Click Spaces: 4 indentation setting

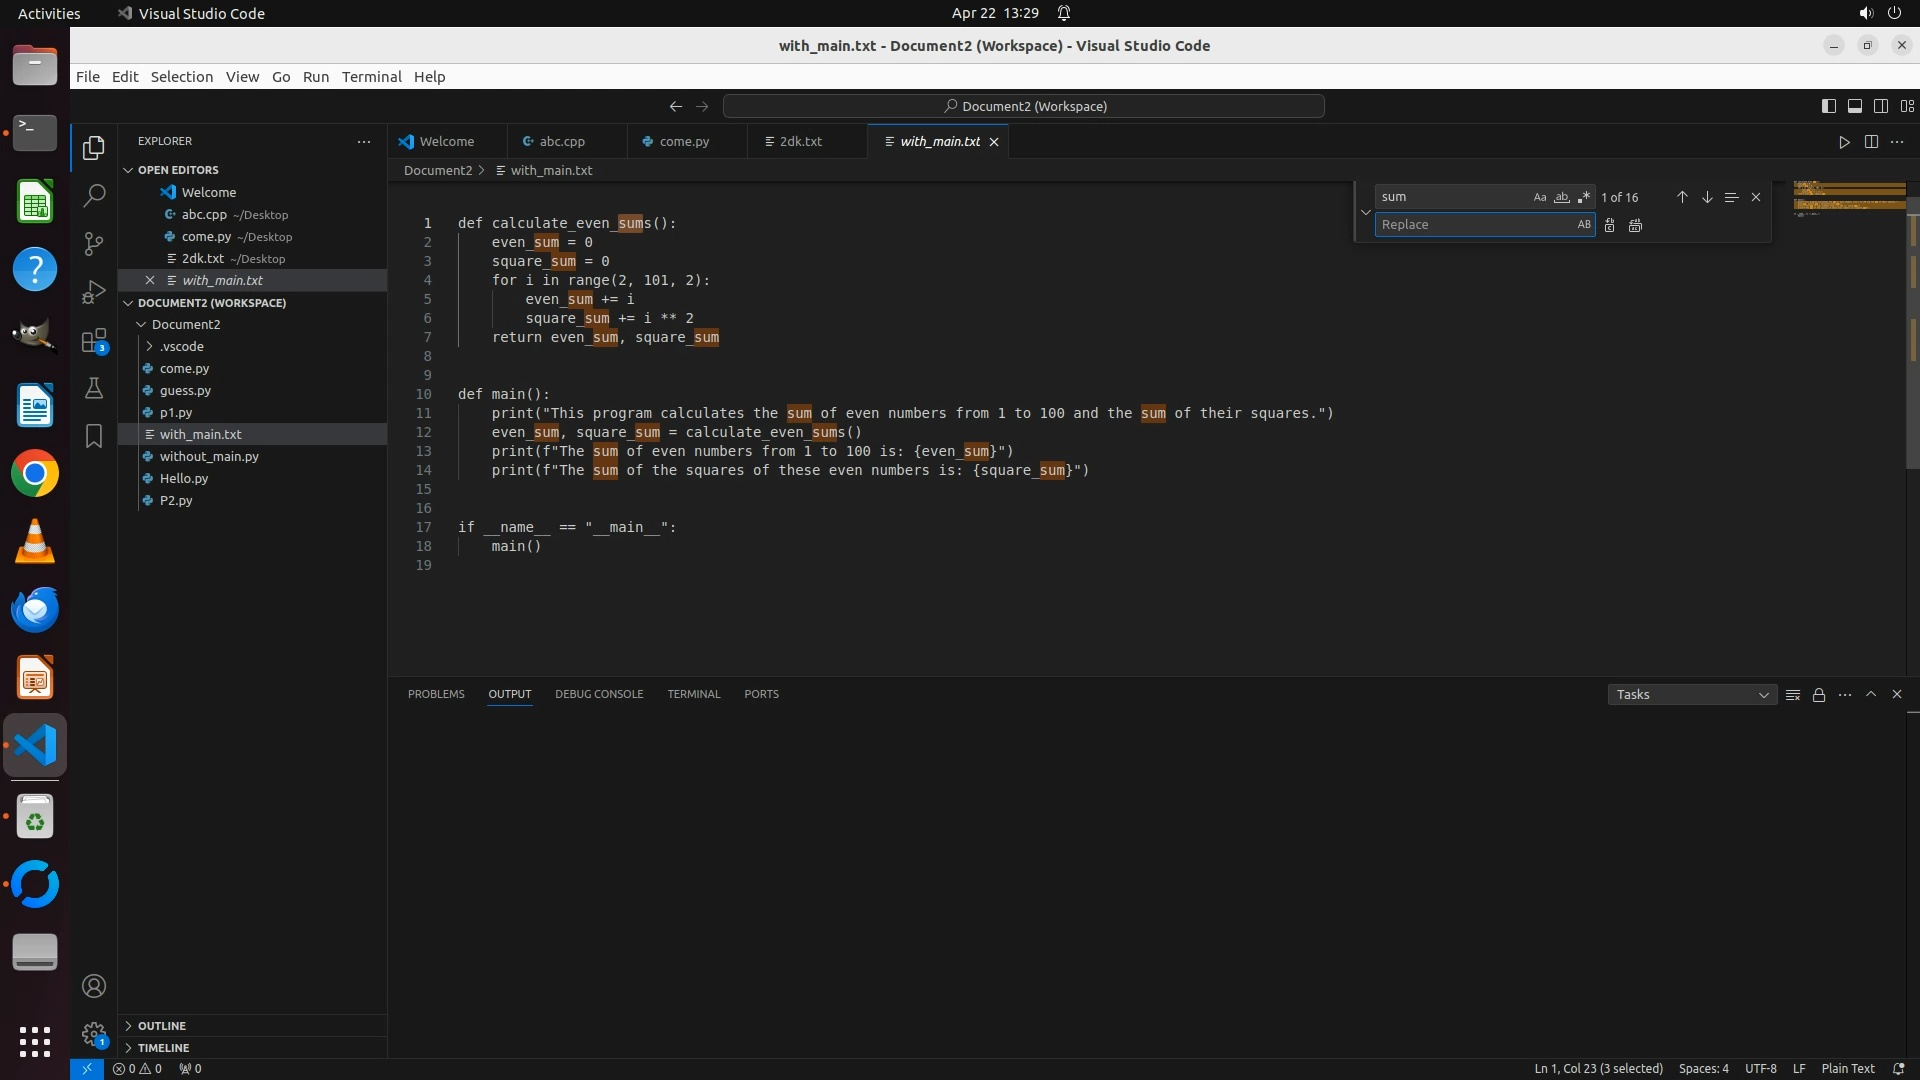coord(1703,1069)
